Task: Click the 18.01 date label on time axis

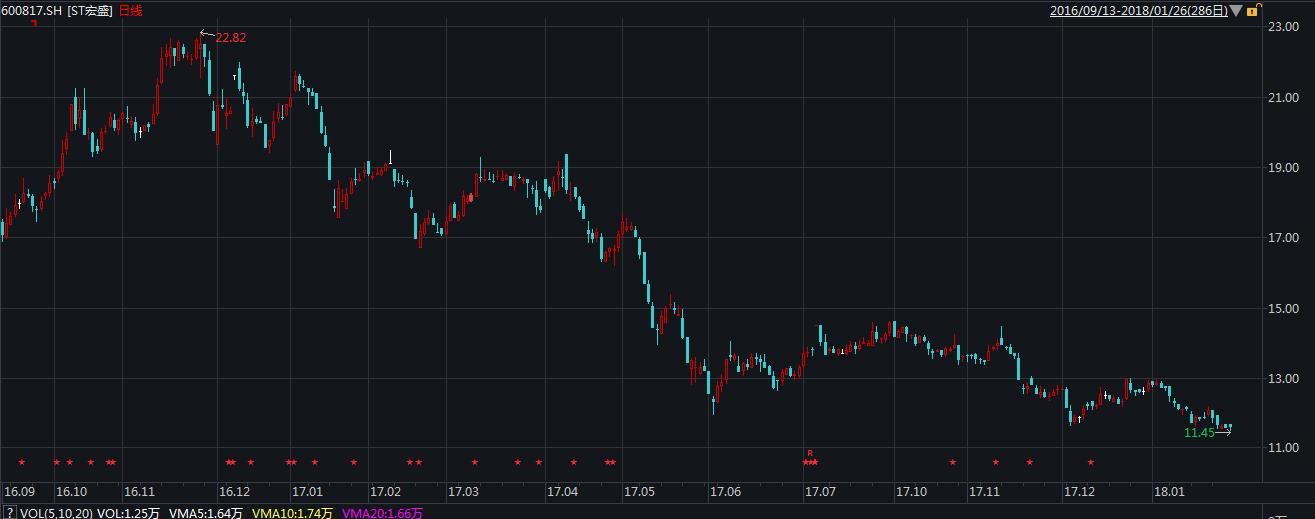Action: point(1168,492)
